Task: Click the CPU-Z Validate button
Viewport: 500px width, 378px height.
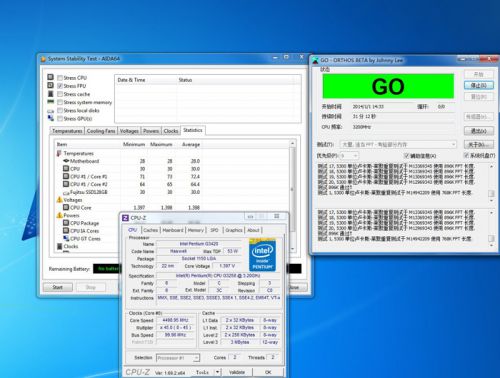Action: tap(237, 372)
